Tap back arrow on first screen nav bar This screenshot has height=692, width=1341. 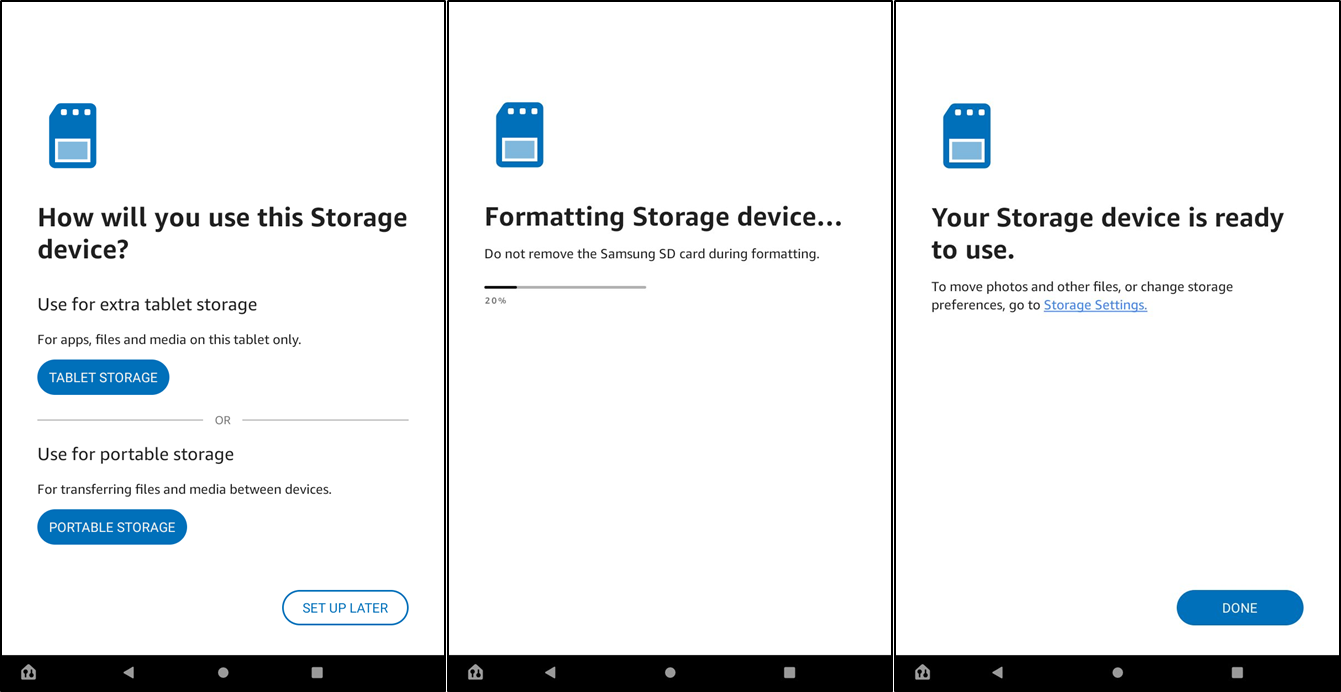[128, 672]
